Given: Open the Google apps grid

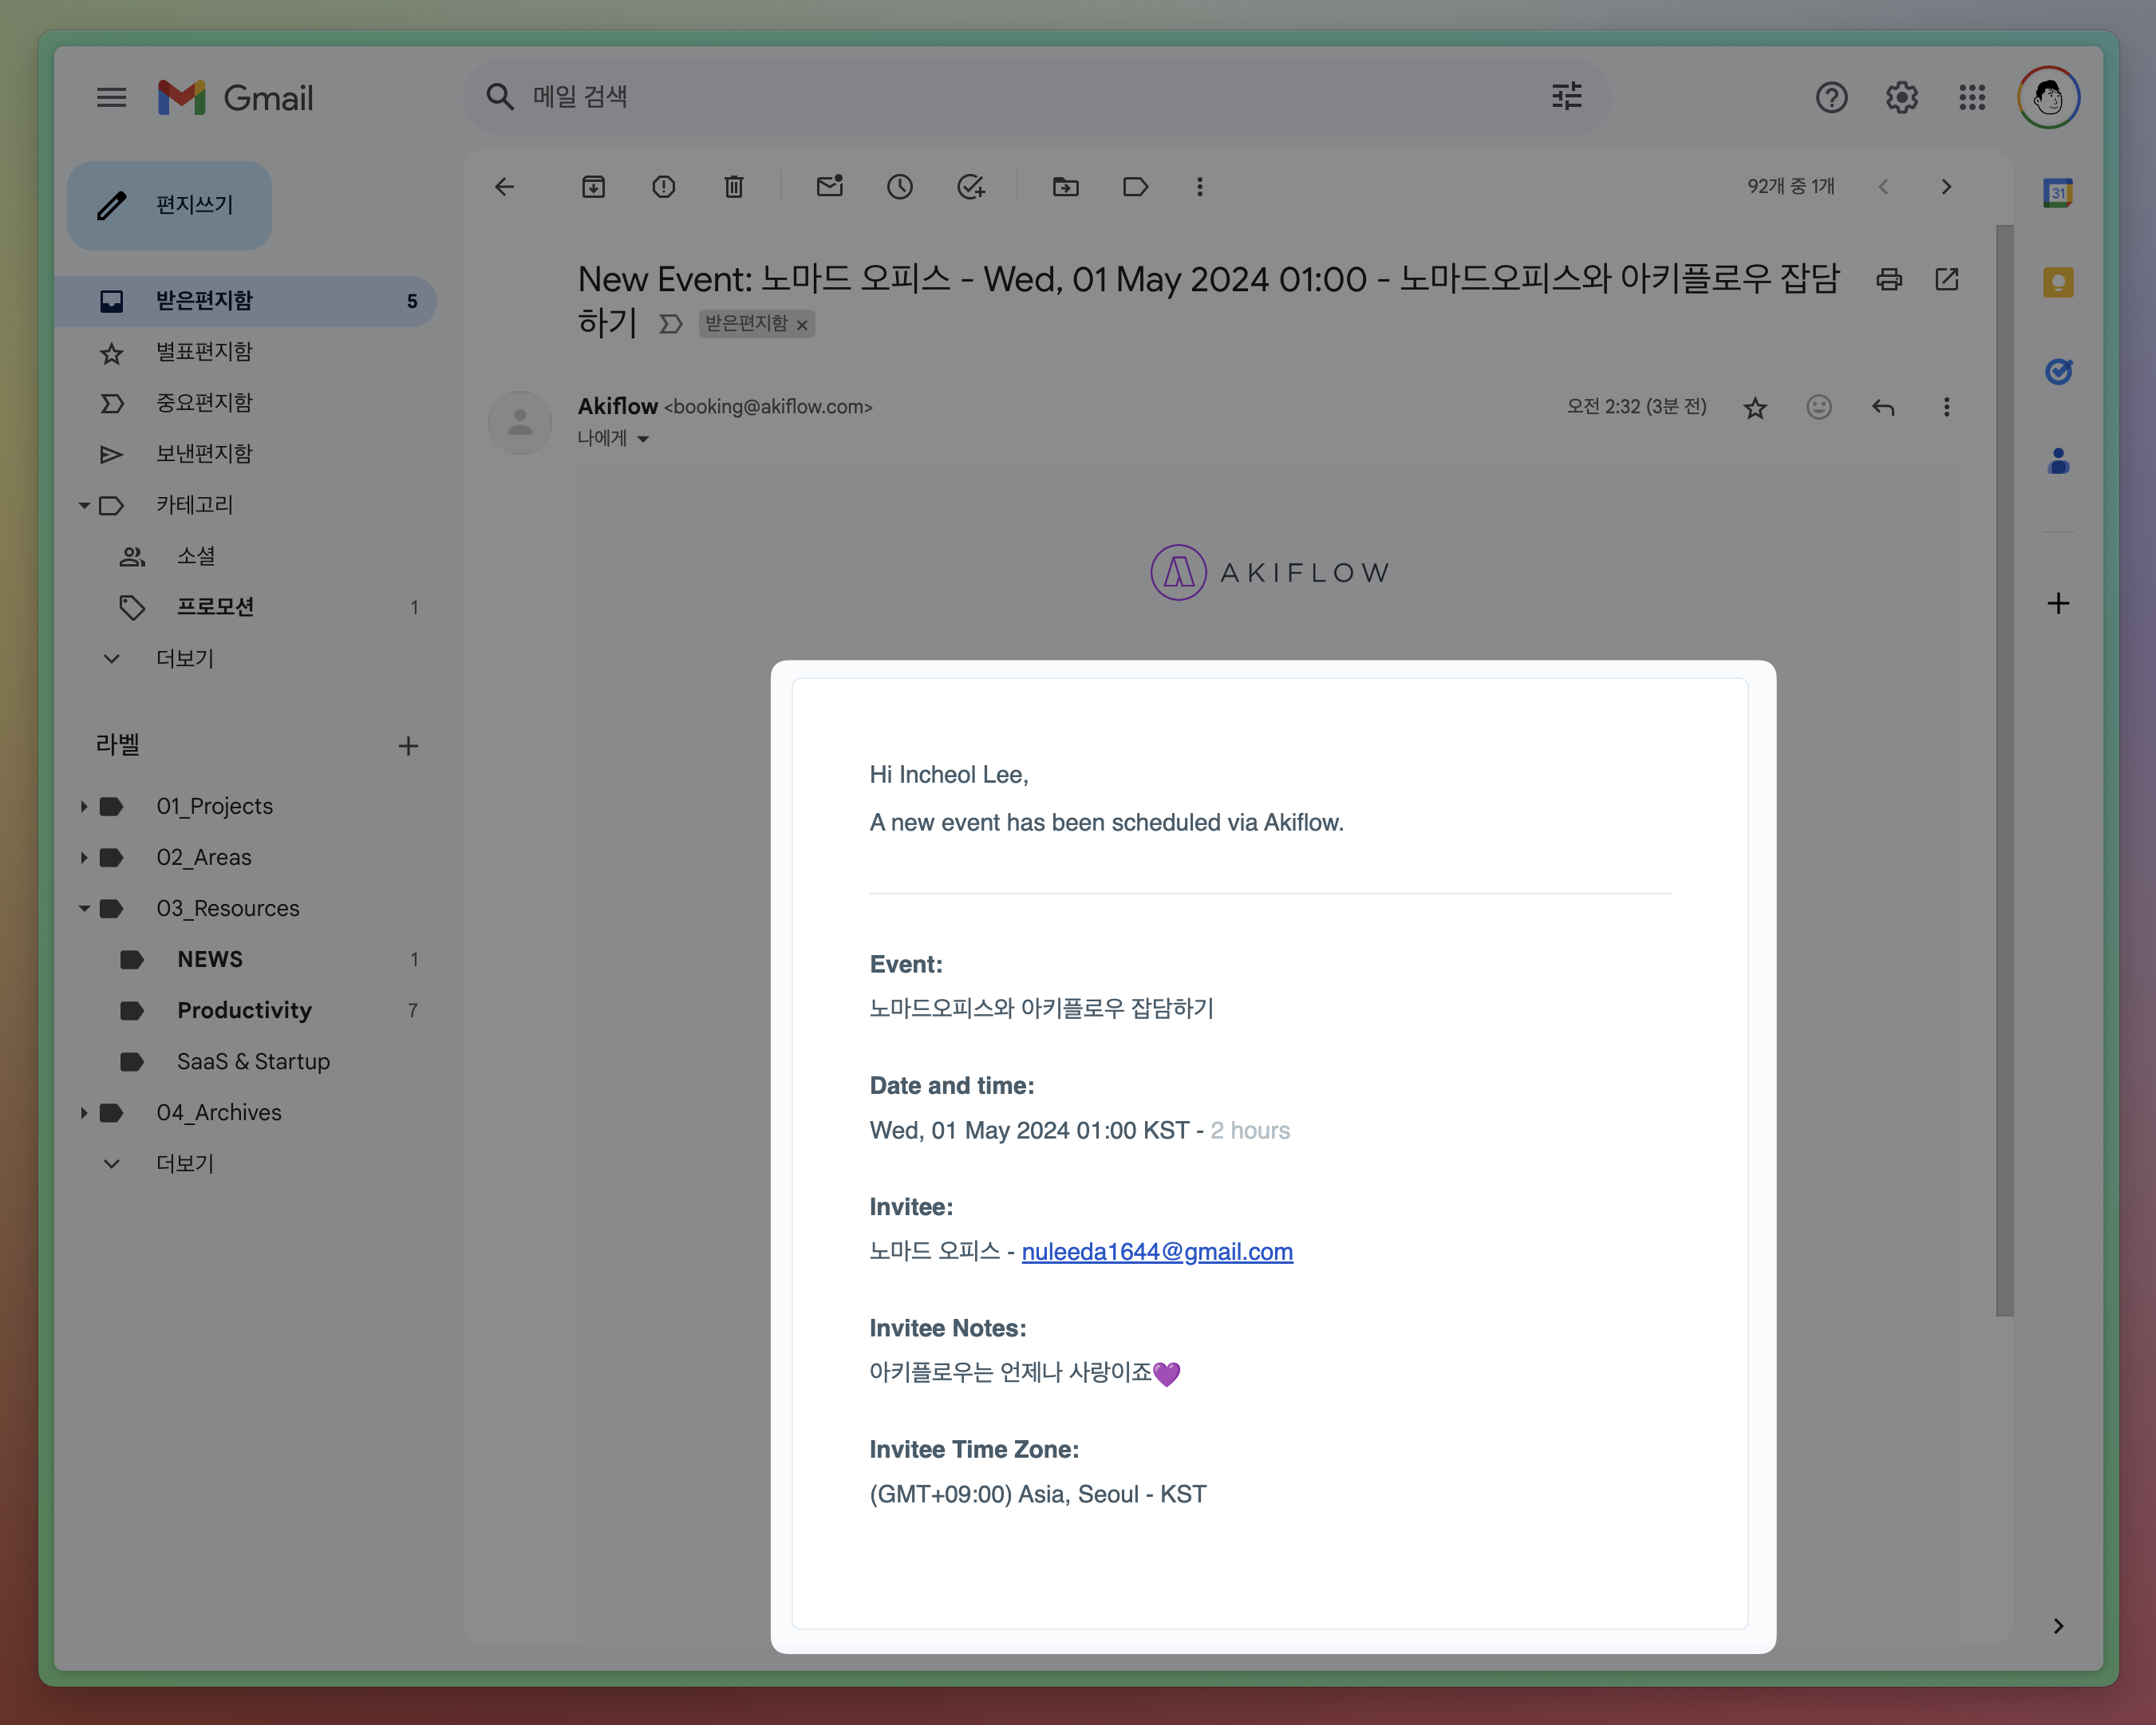Looking at the screenshot, I should click(x=1971, y=98).
